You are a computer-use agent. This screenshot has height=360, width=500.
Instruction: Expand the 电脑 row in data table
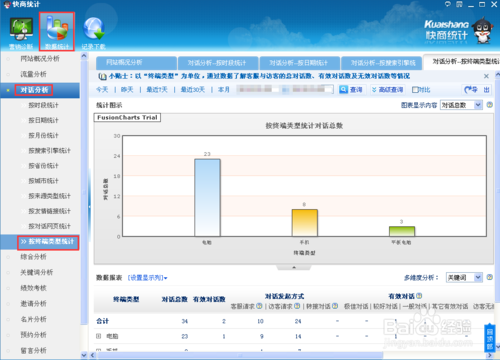coord(98,336)
